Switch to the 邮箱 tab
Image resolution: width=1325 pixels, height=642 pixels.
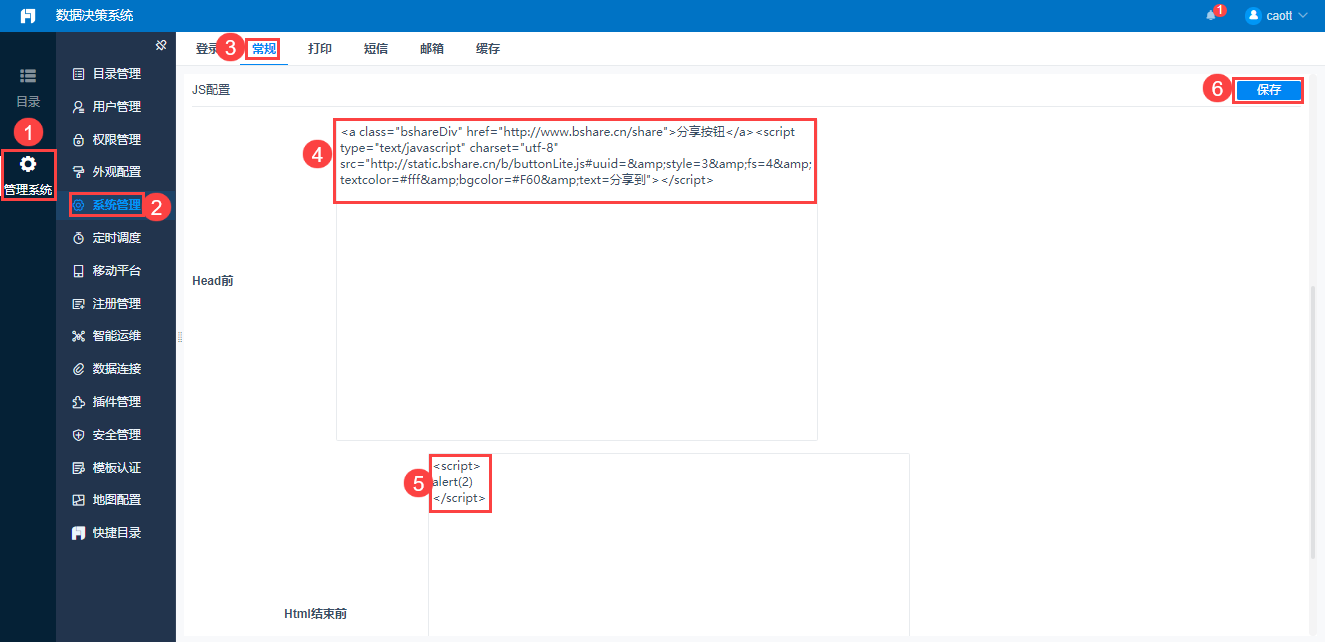pos(432,48)
